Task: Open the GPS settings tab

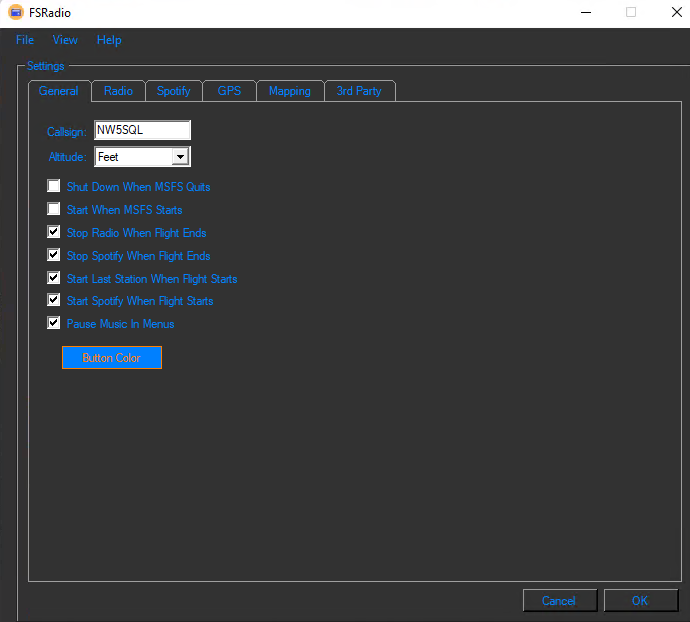Action: tap(229, 91)
